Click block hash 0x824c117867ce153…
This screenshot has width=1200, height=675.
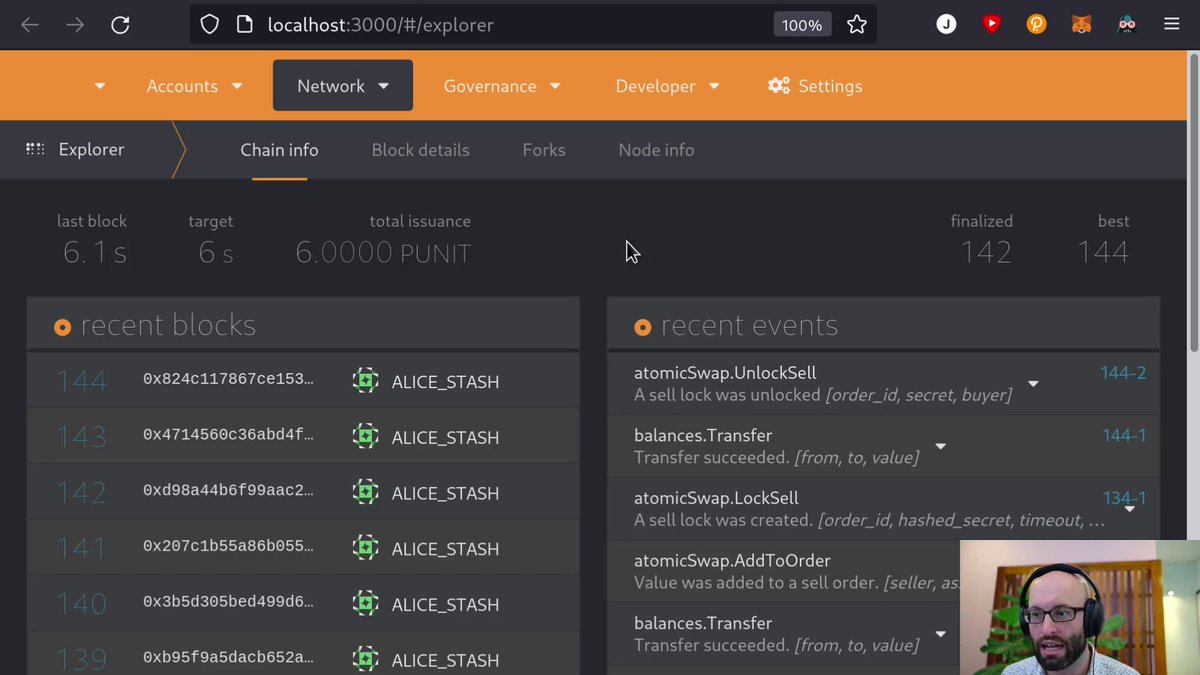point(228,380)
